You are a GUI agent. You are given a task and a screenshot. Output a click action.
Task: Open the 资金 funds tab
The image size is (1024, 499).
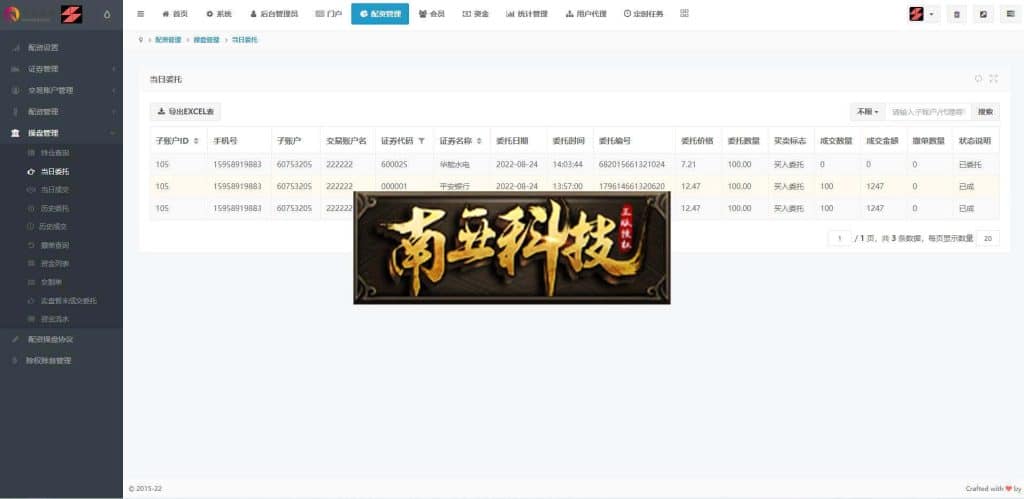coord(475,13)
